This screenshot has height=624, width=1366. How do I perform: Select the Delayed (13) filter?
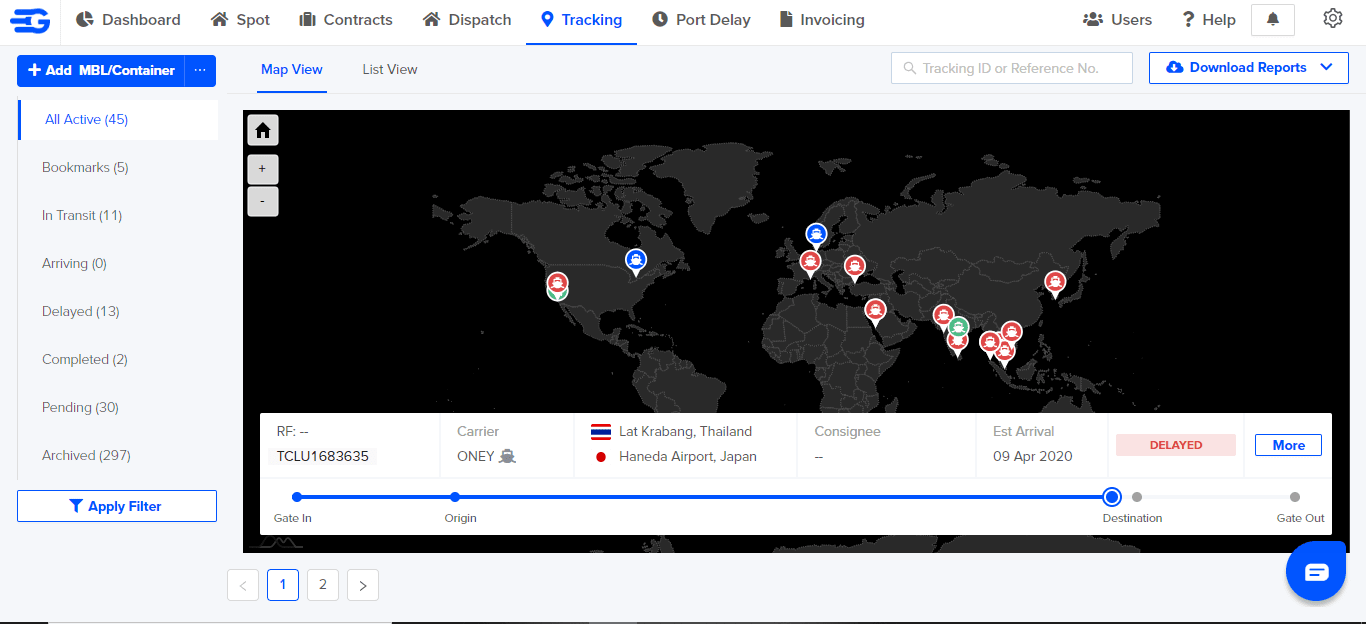[x=81, y=311]
